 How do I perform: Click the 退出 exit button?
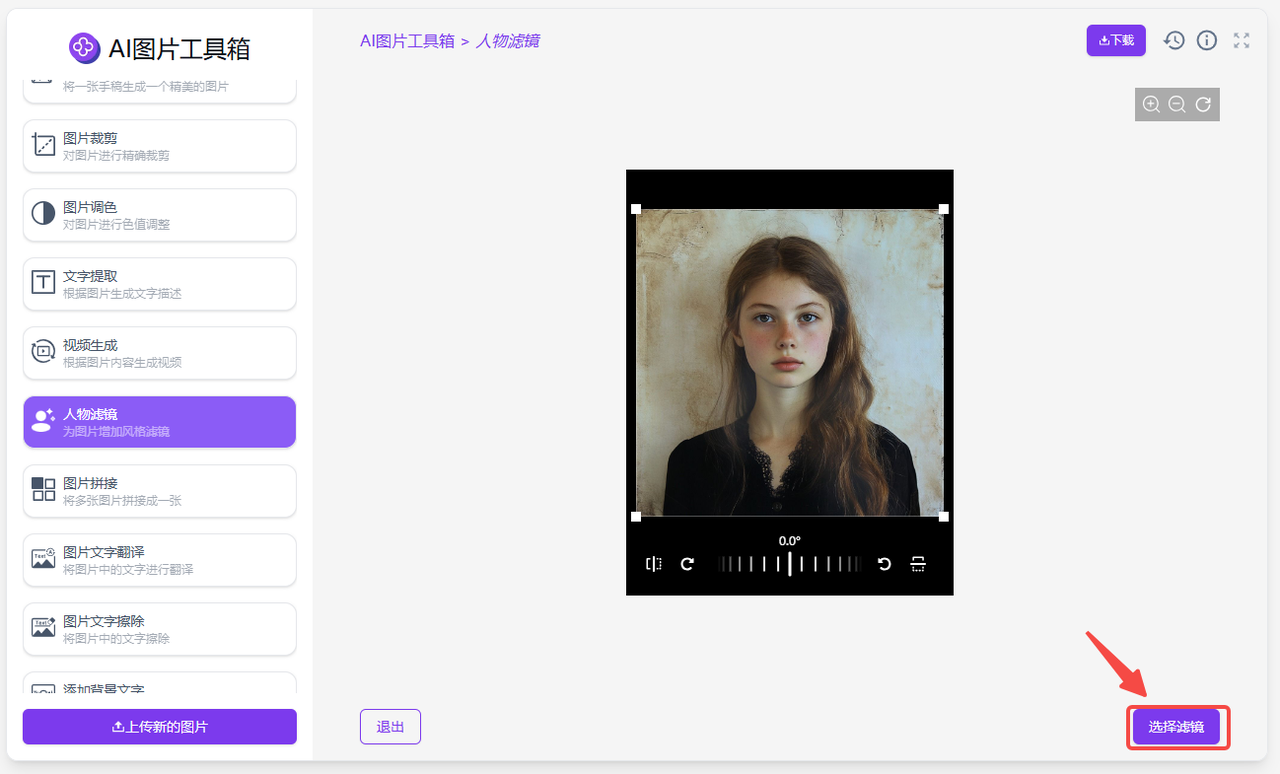pos(390,727)
